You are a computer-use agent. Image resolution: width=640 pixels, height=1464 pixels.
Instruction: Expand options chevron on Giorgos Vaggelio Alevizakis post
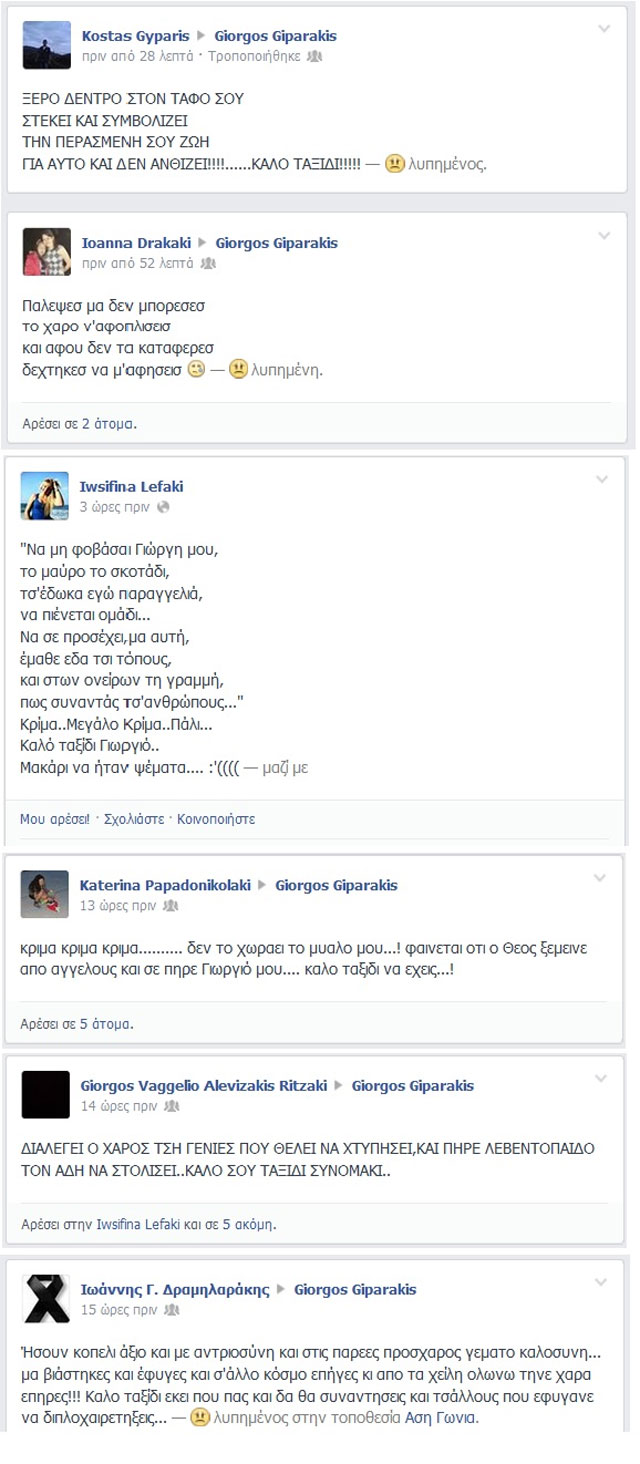(x=600, y=1078)
